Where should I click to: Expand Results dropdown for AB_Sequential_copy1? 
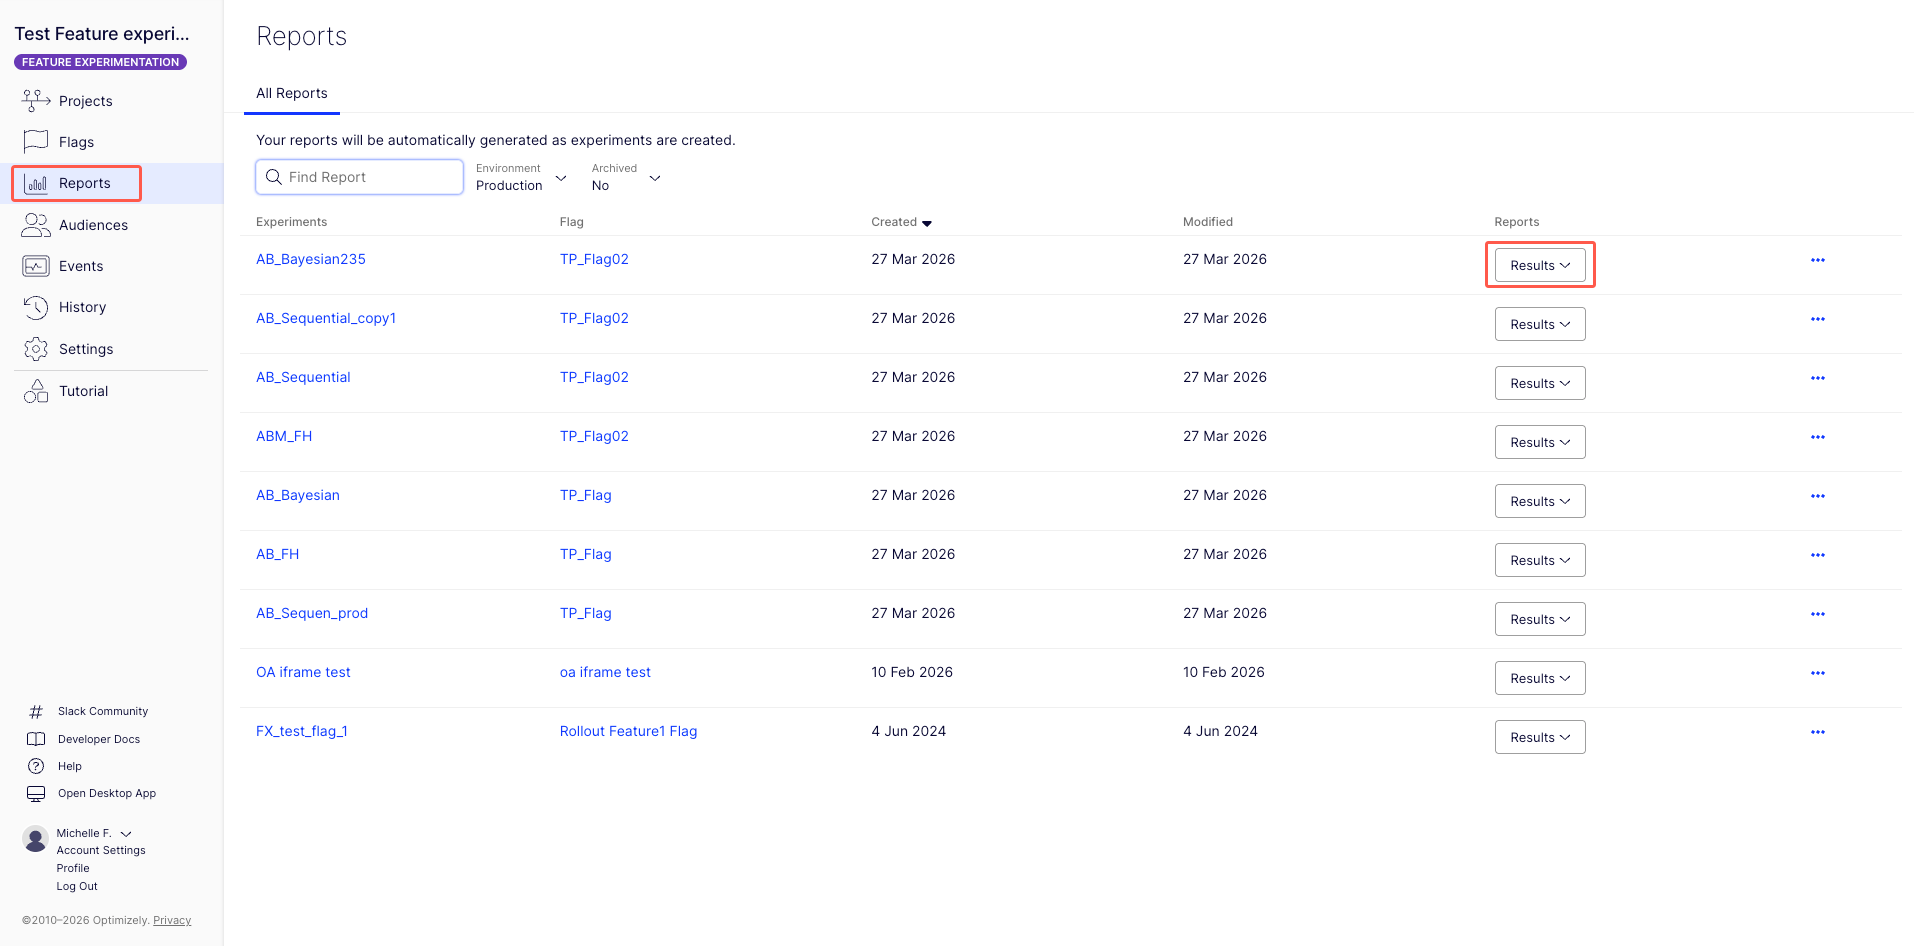click(x=1539, y=324)
